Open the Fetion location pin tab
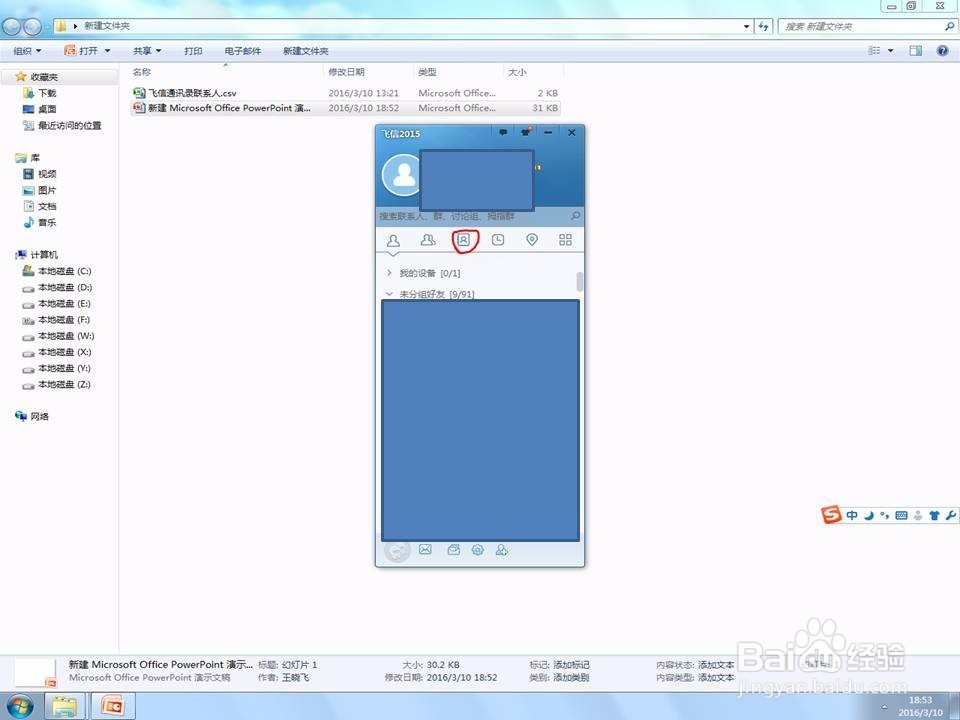This screenshot has width=960, height=720. tap(532, 240)
